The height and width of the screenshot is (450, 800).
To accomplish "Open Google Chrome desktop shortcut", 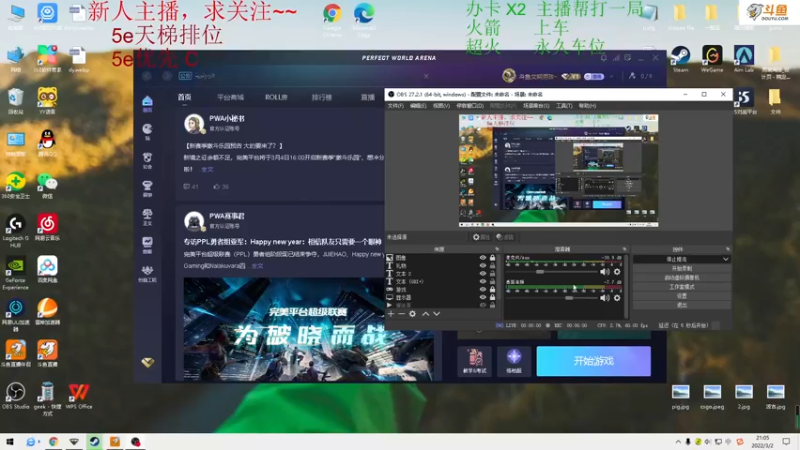I will click(x=332, y=19).
